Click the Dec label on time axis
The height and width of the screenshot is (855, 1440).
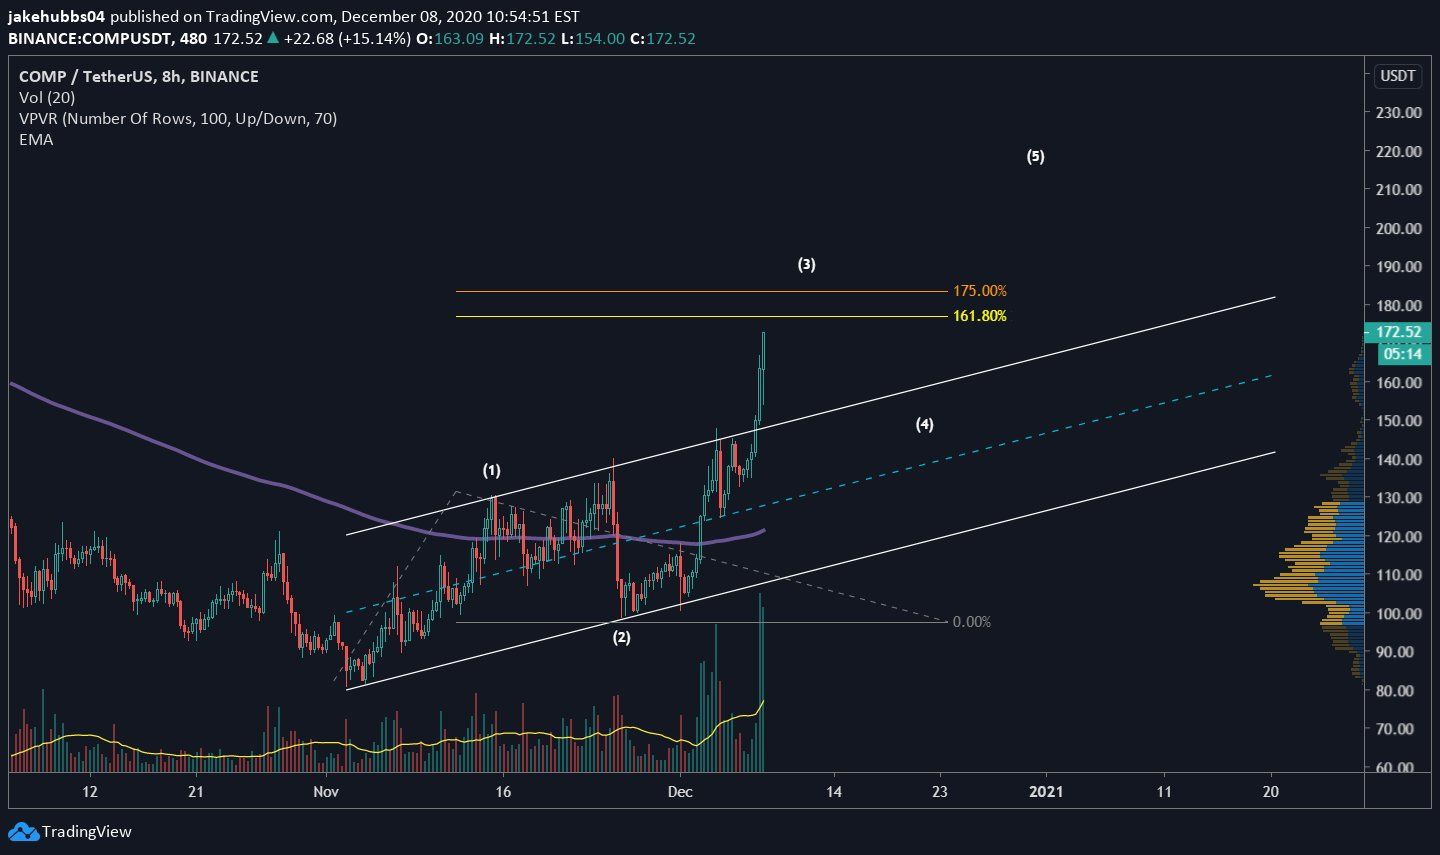coord(681,790)
